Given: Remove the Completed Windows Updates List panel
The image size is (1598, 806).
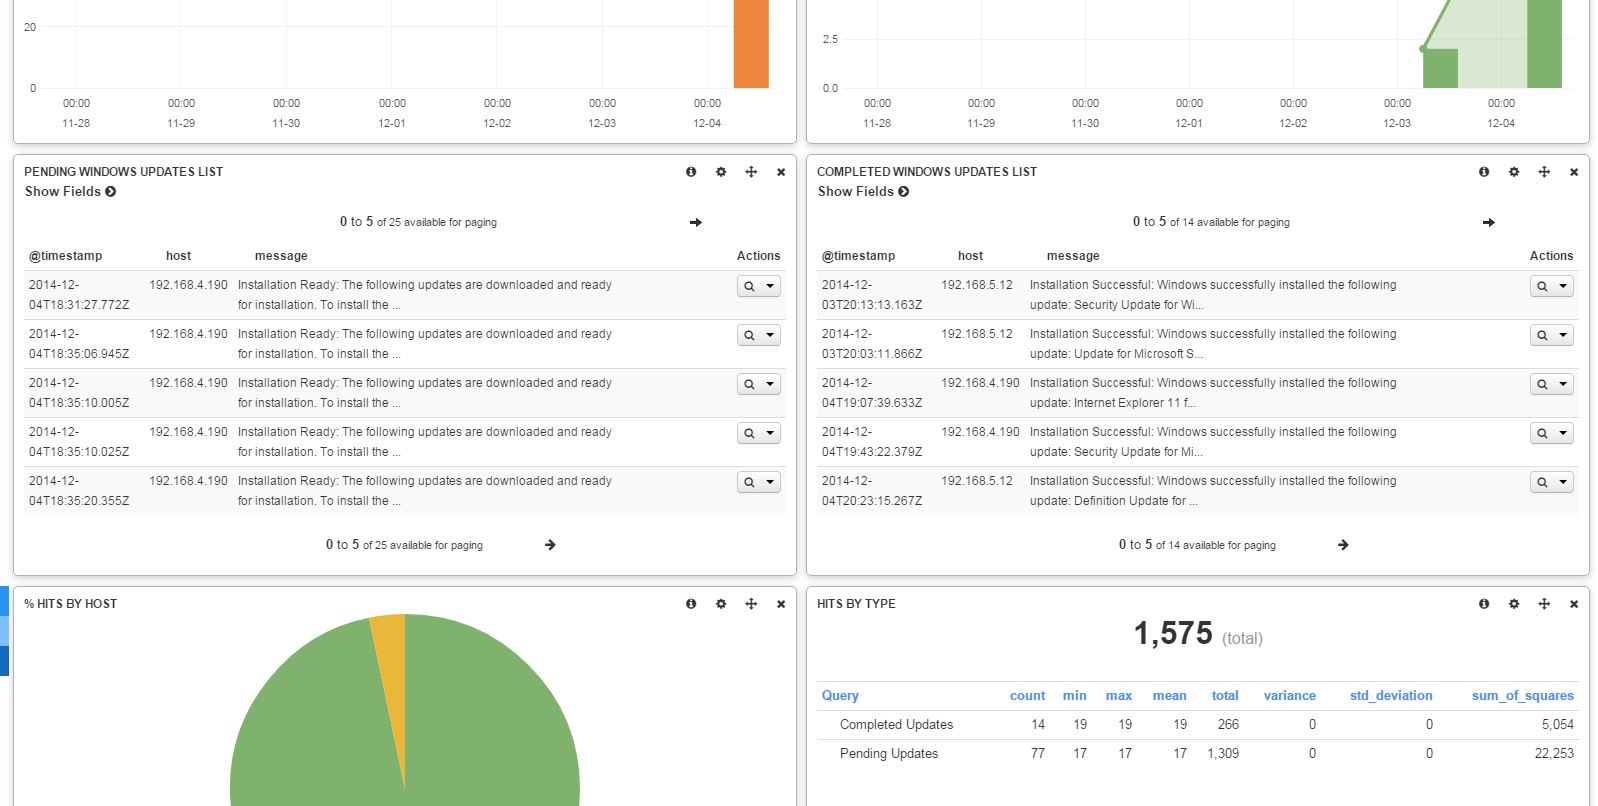Looking at the screenshot, I should coord(1574,172).
